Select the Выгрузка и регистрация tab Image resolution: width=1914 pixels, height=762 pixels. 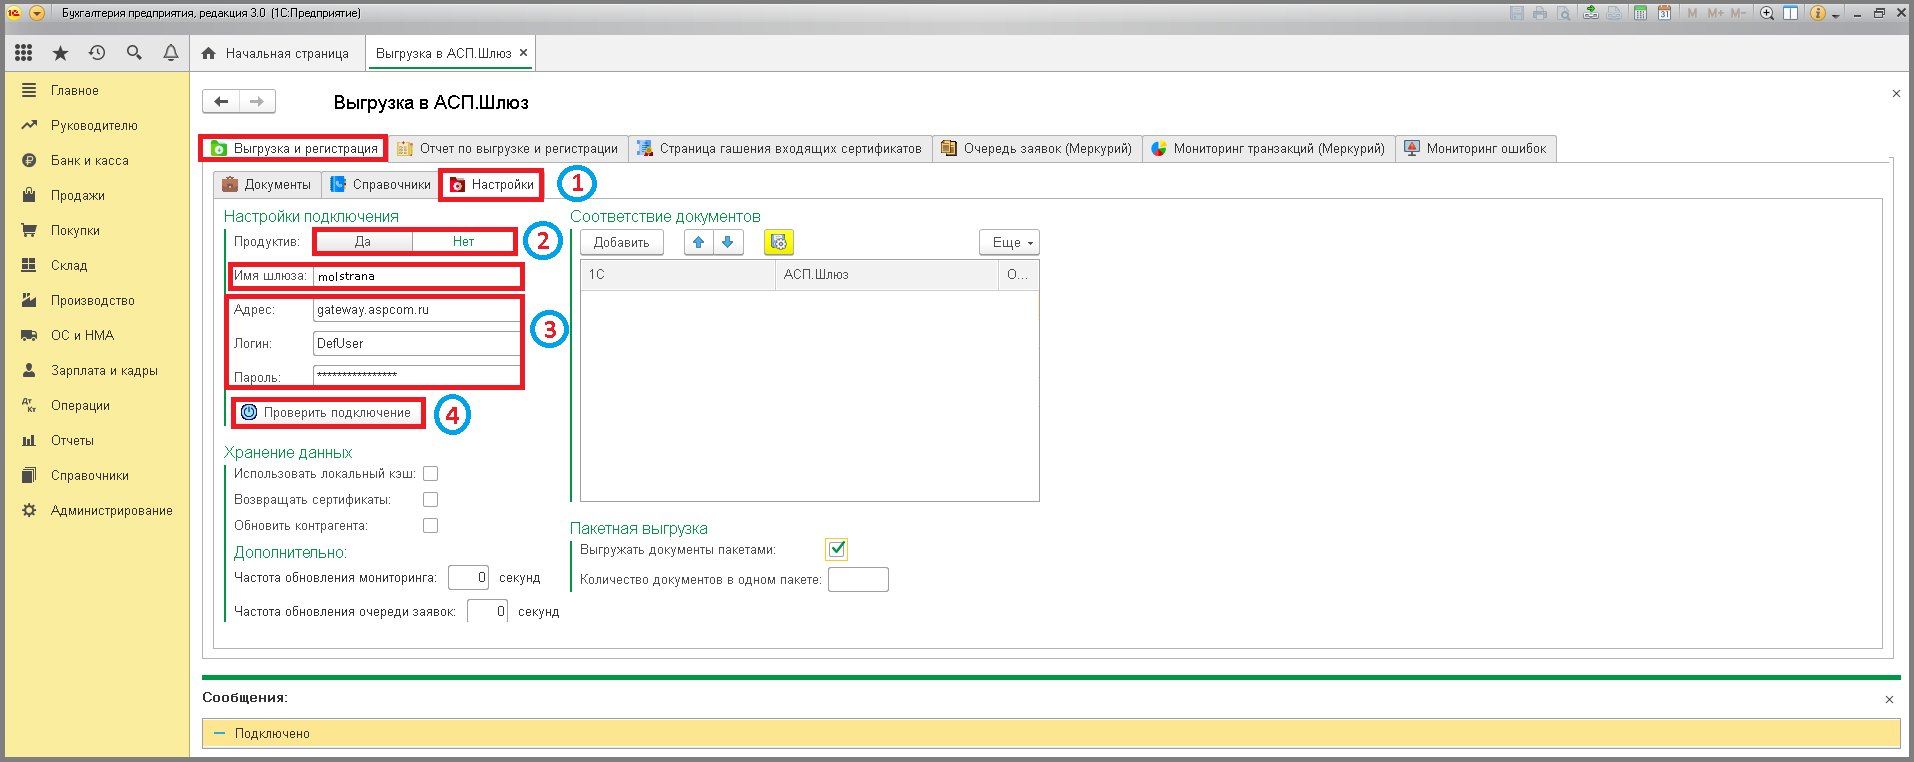(x=294, y=148)
